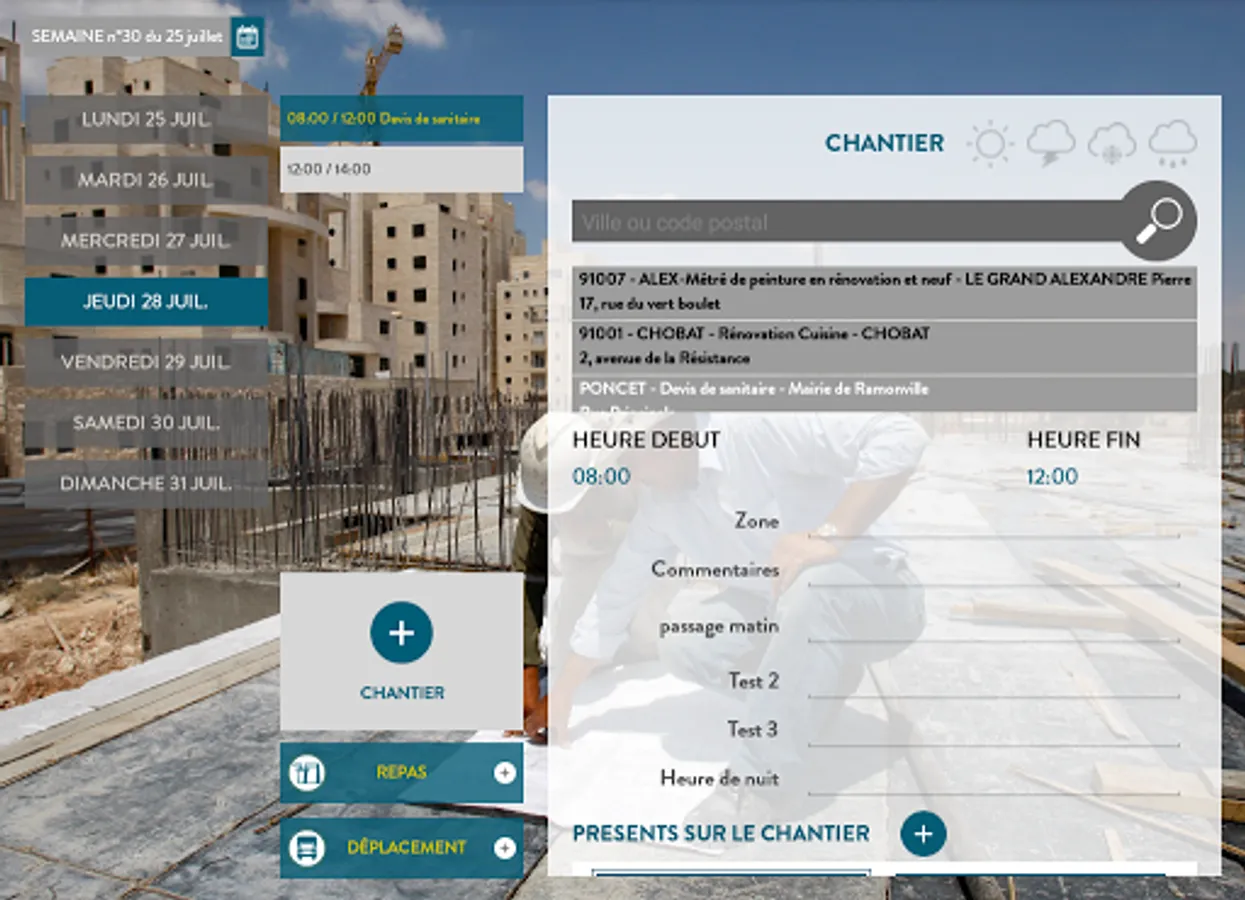Click the plus icon on the Repas button
This screenshot has height=900, width=1245.
pos(505,772)
